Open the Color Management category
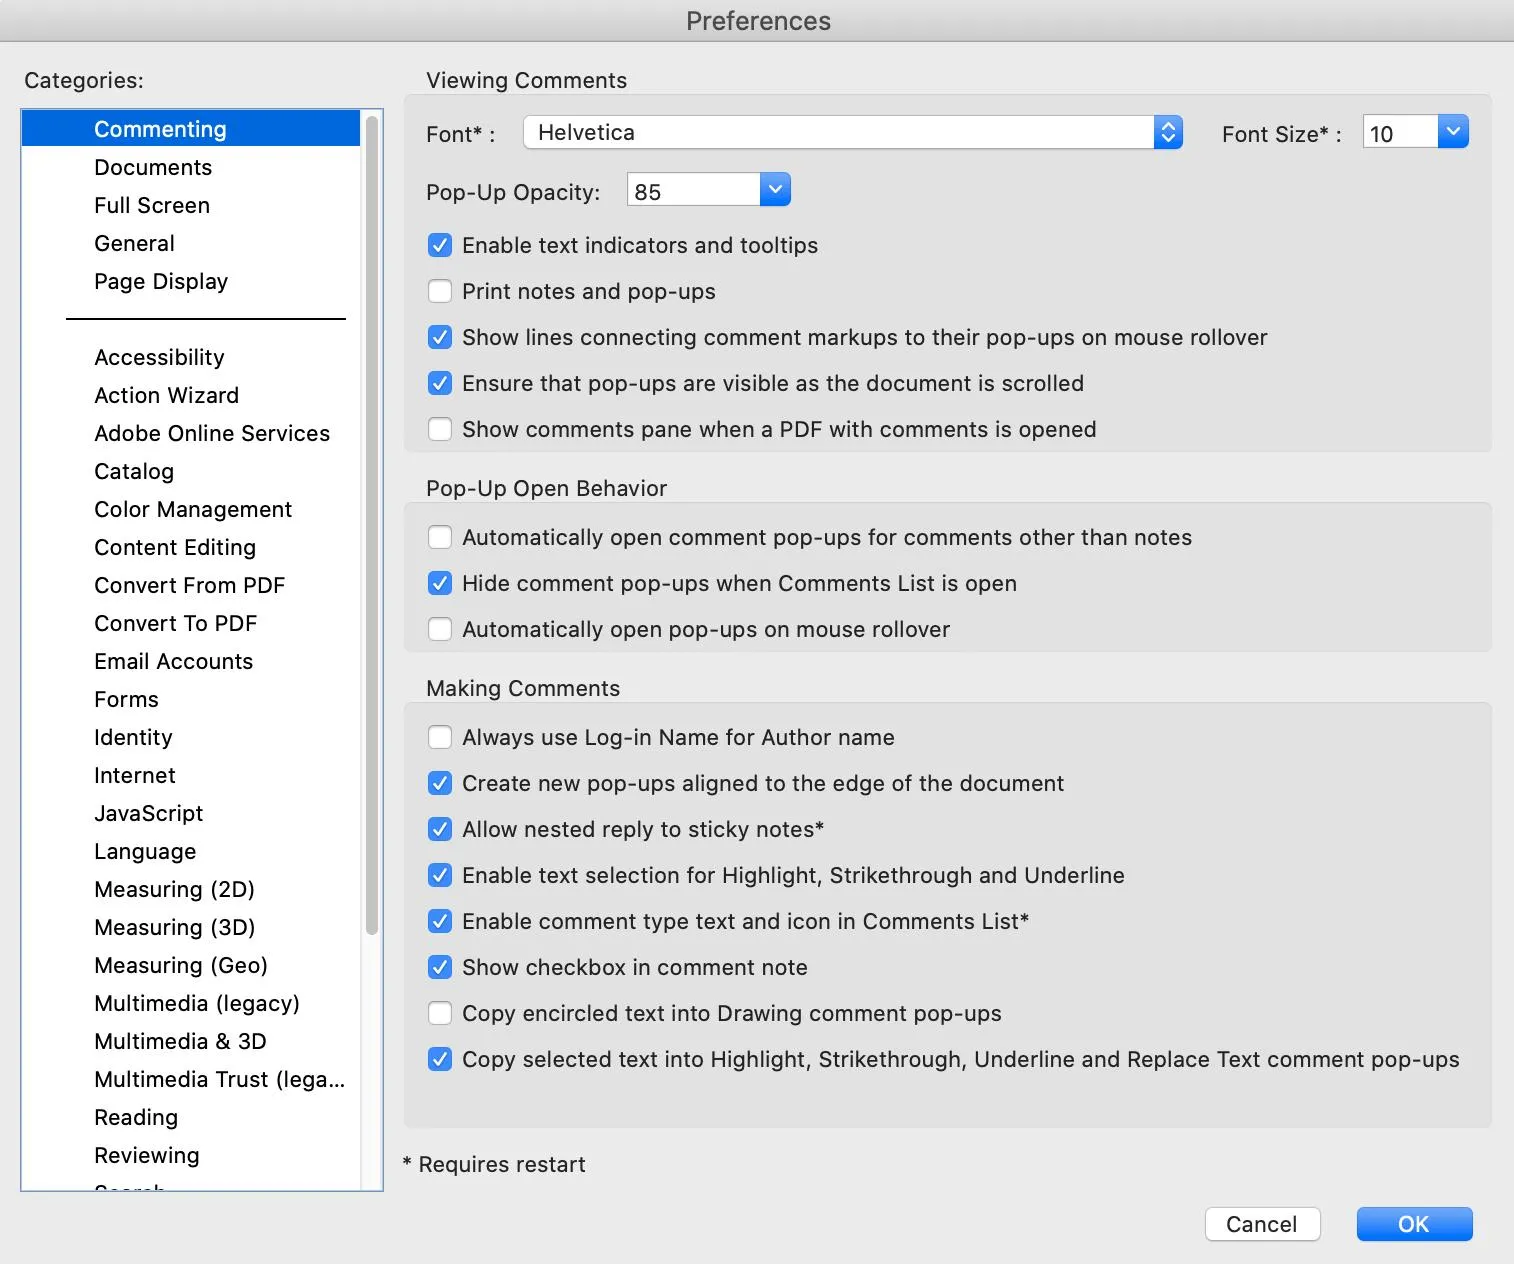The height and width of the screenshot is (1264, 1514). 192,509
